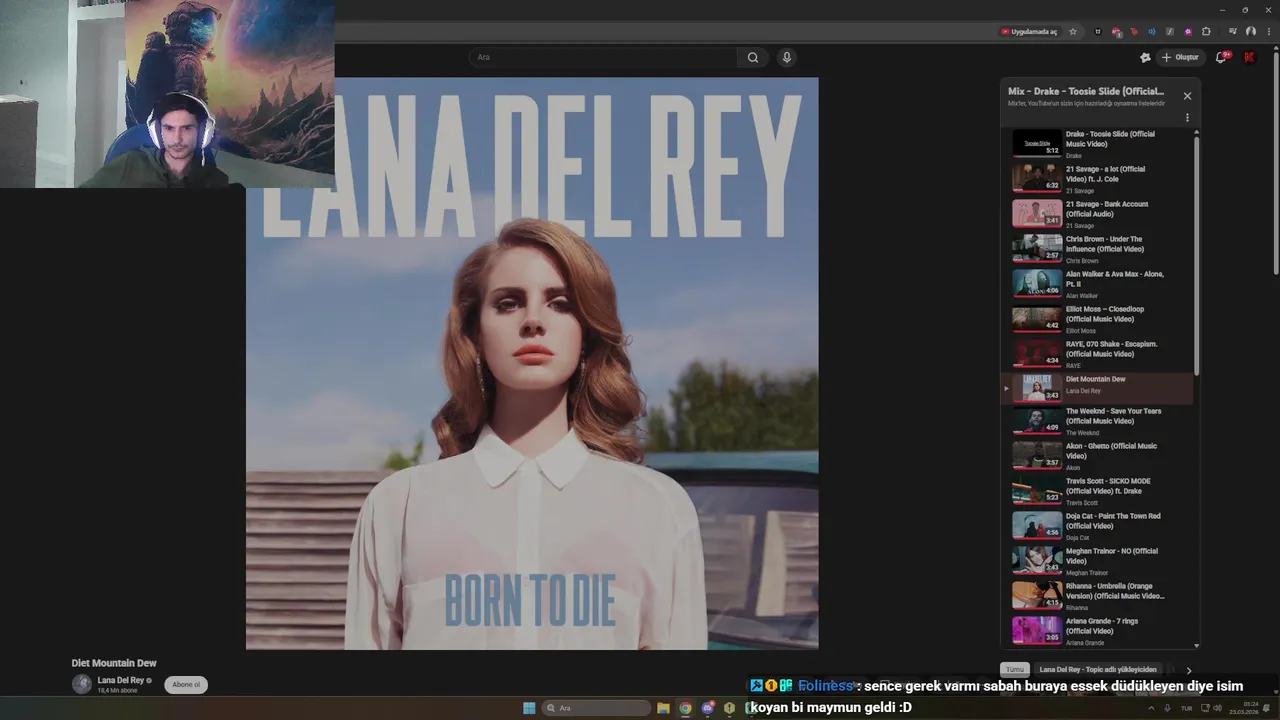Open Chrome from the taskbar

point(685,708)
